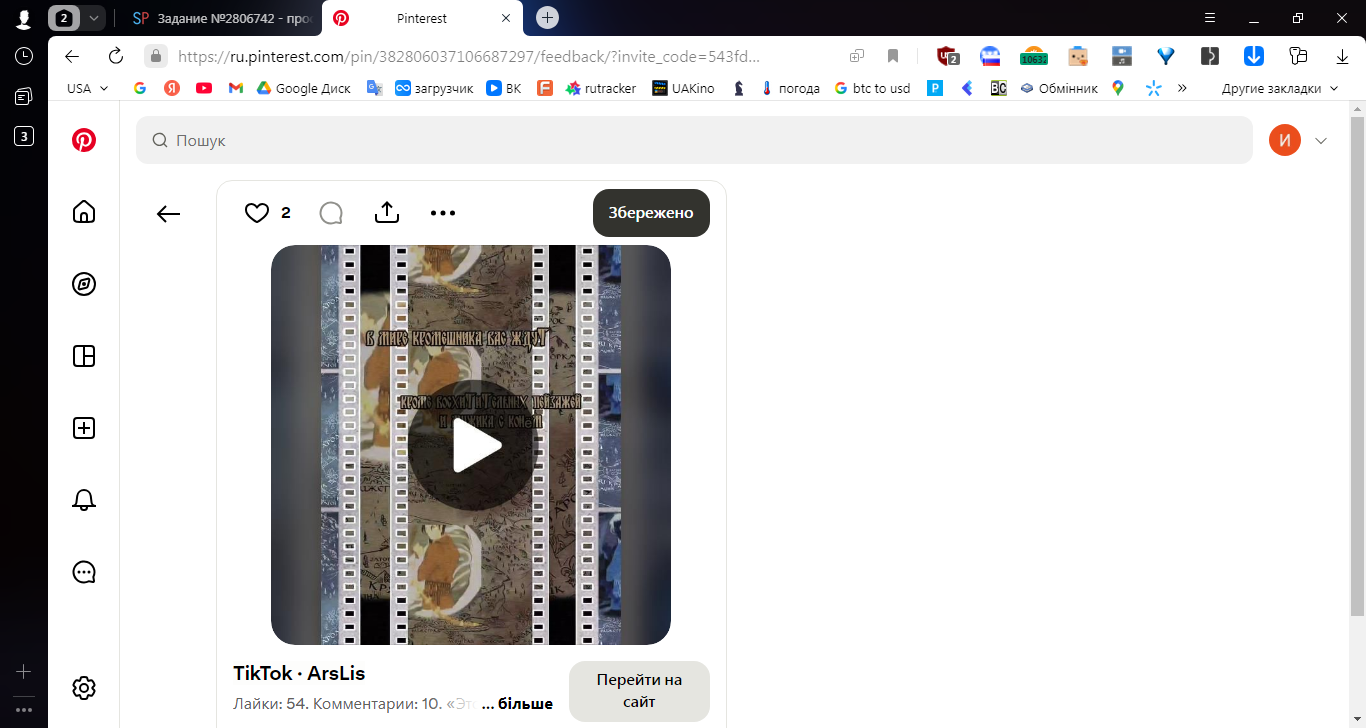This screenshot has width=1366, height=728.
Task: Expand the USA bookmarks folder
Action: pos(88,88)
